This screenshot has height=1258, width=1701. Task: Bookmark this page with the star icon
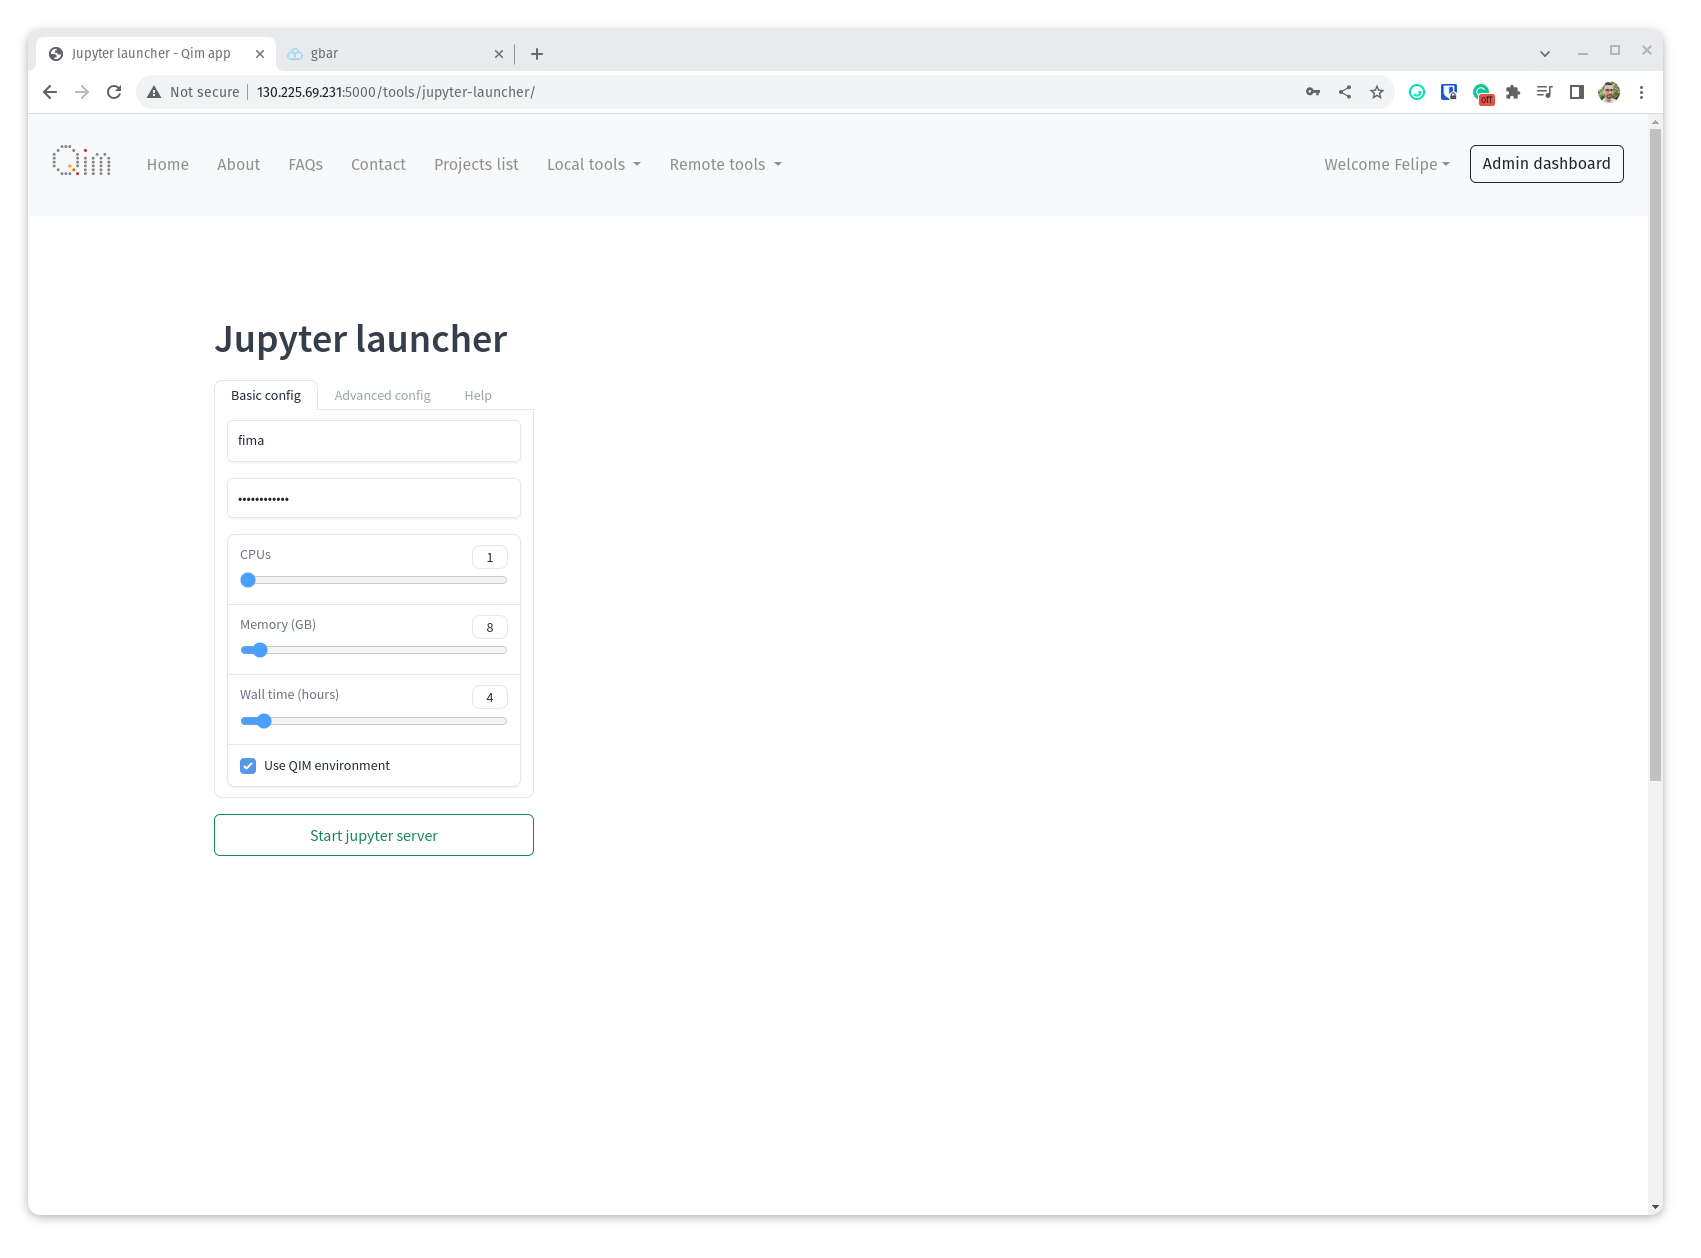[1377, 92]
